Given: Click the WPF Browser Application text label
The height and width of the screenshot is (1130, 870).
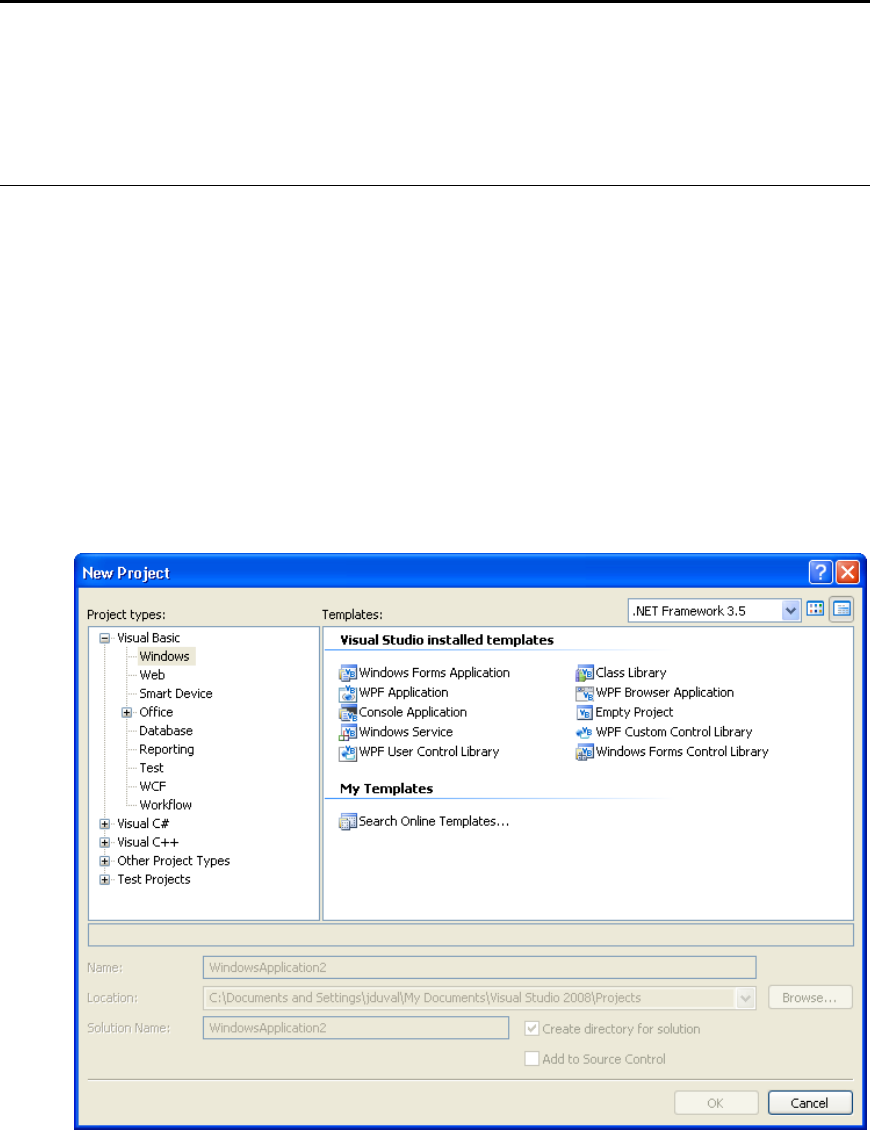Looking at the screenshot, I should (665, 693).
